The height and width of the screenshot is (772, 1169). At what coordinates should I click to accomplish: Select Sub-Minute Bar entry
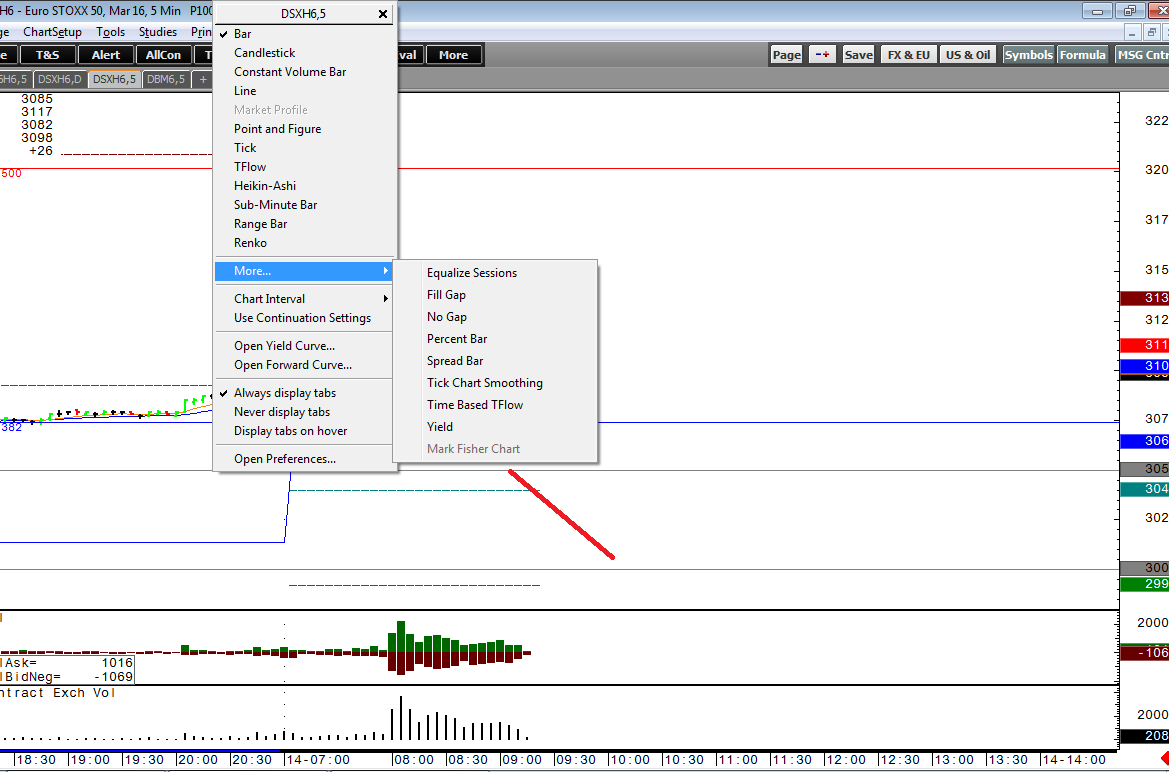click(276, 205)
